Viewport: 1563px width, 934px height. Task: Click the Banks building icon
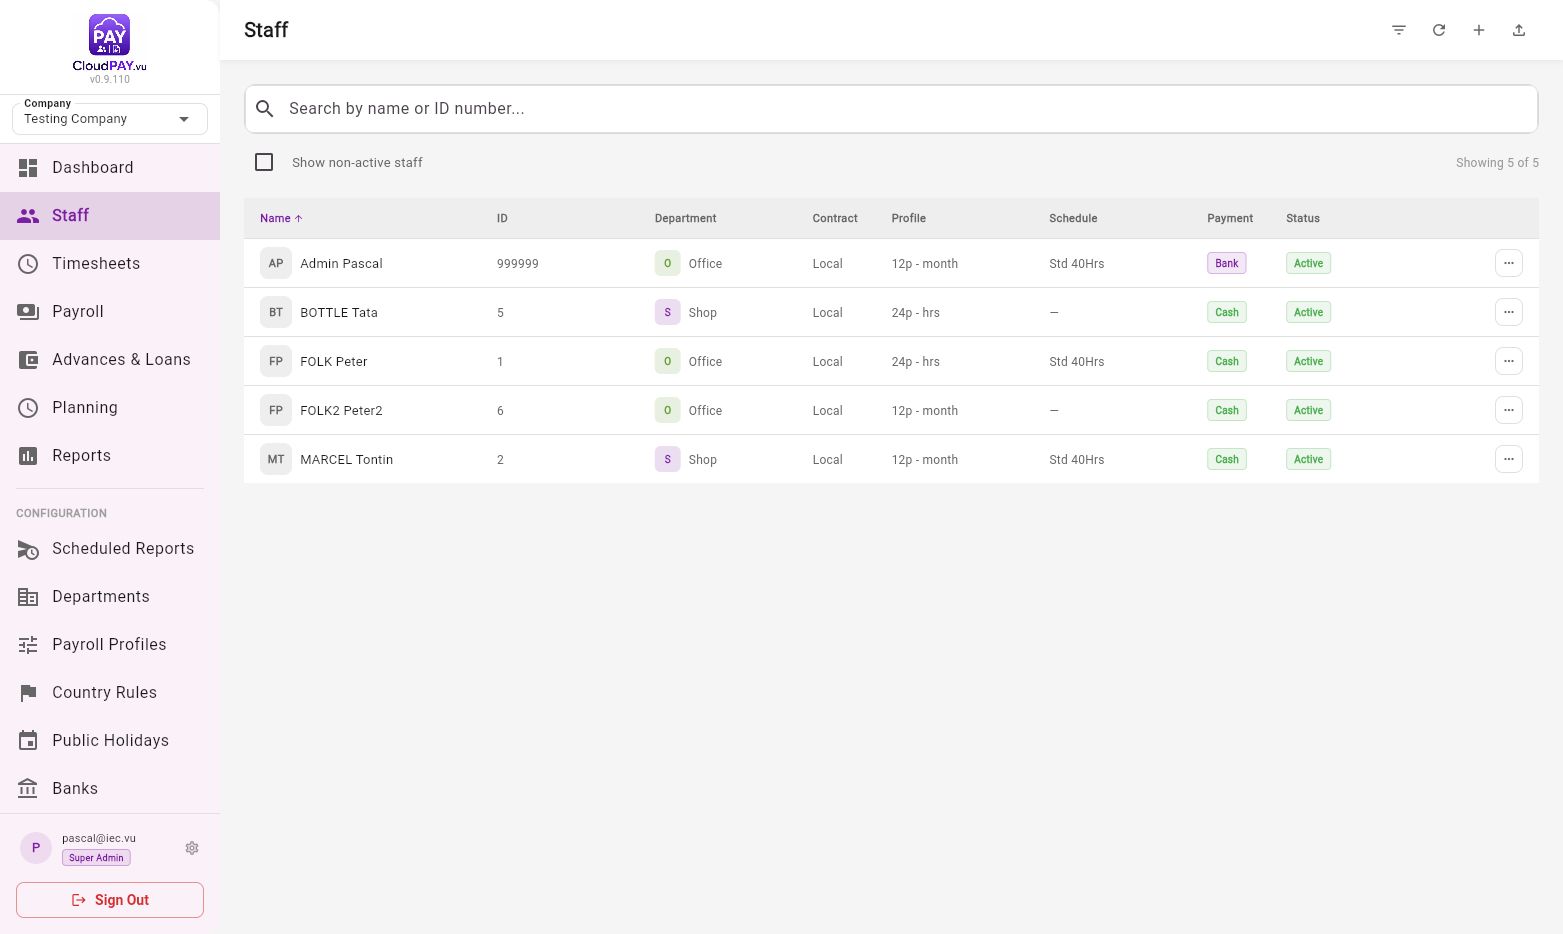[28, 788]
